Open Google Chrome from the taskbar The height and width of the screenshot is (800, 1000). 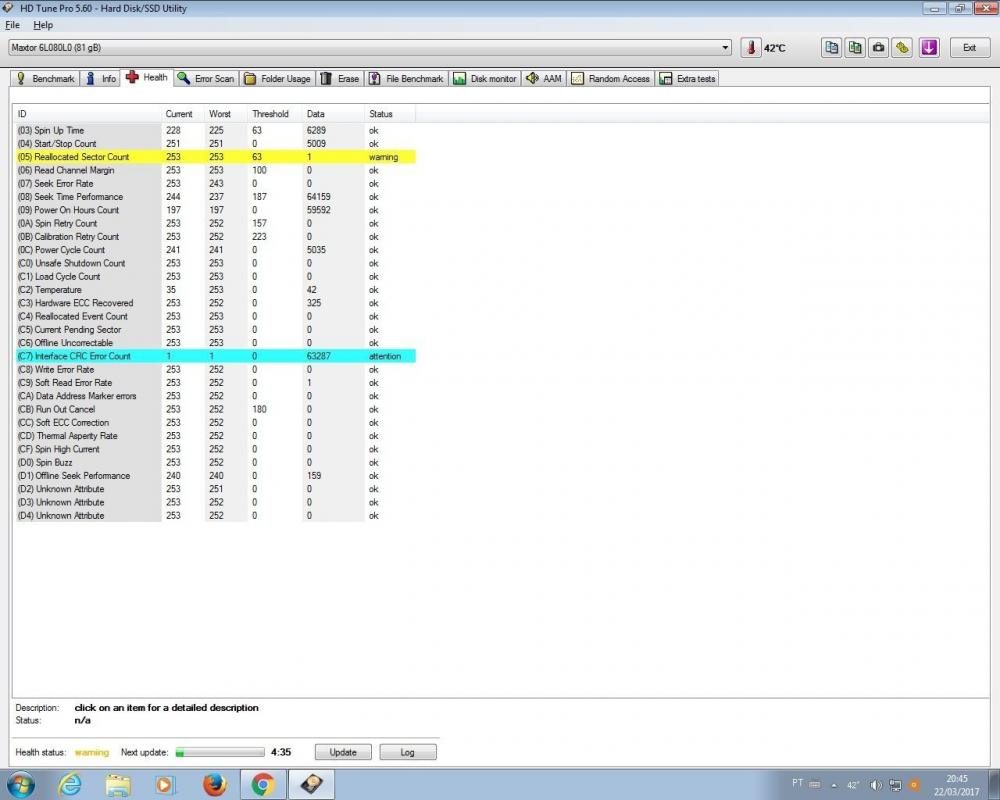[x=262, y=783]
